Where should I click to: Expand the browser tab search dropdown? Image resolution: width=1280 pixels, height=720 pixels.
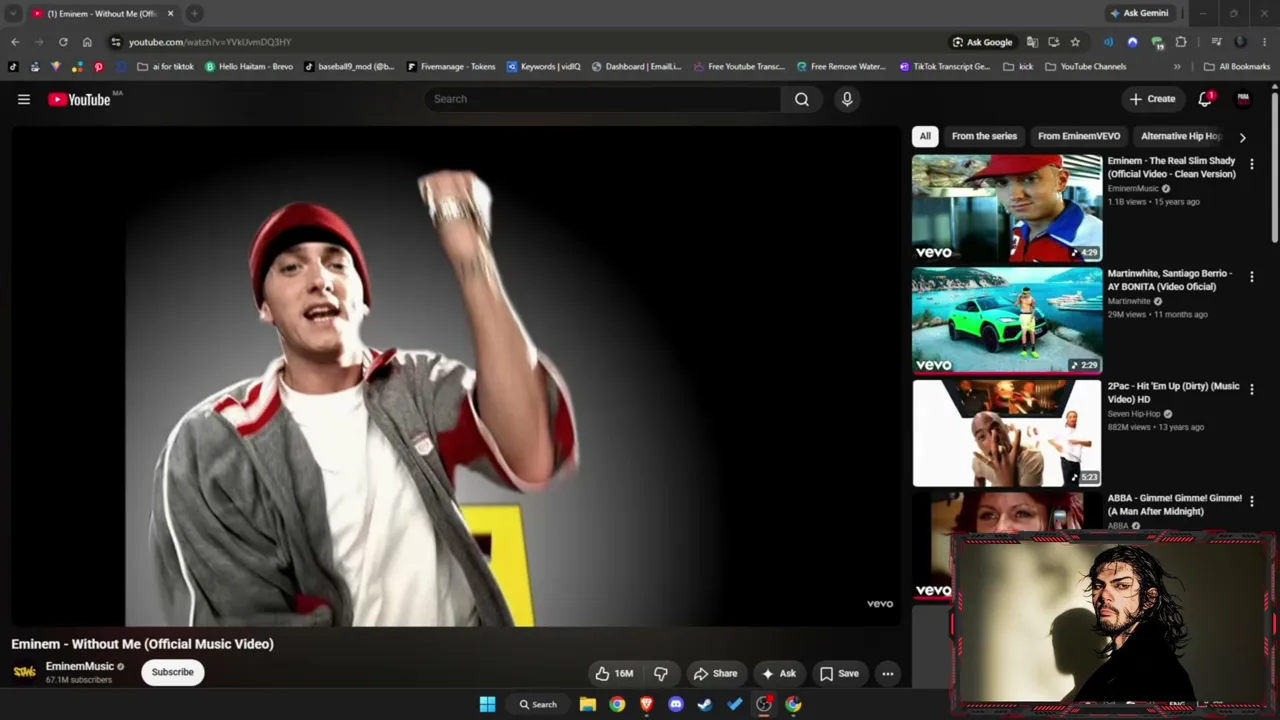tap(13, 13)
